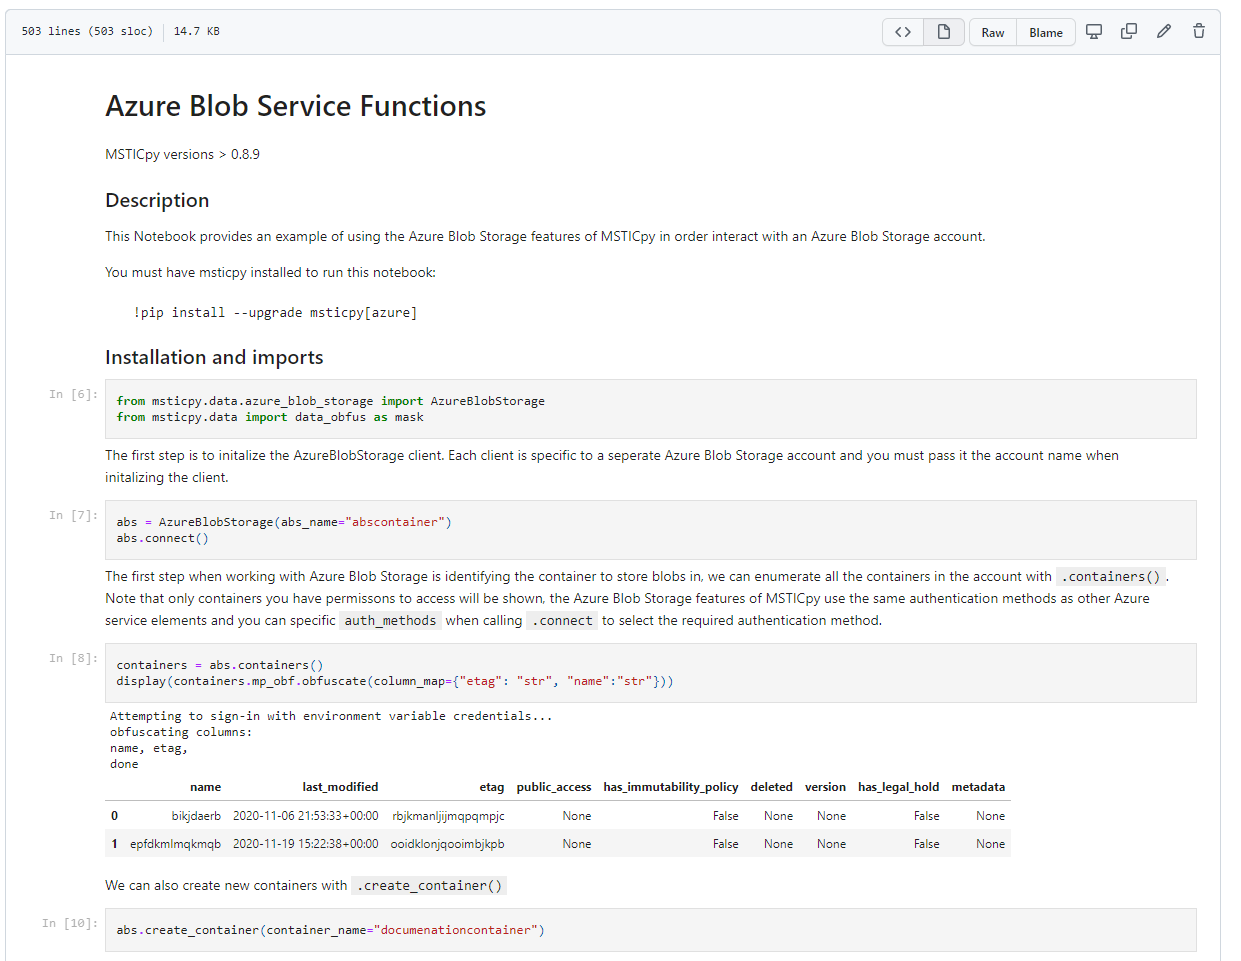Click the pip install msticpy code line
1241x961 pixels.
click(x=275, y=313)
